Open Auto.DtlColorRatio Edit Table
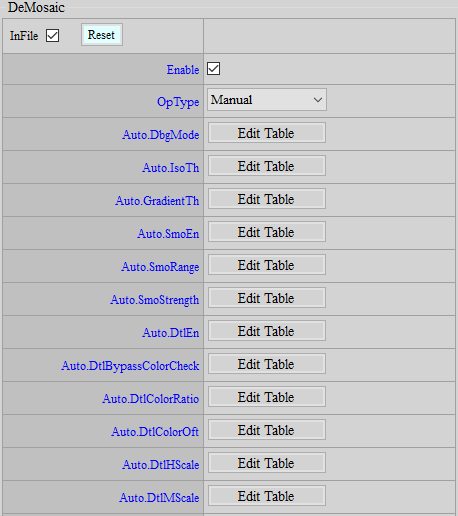458x516 pixels. [x=267, y=397]
